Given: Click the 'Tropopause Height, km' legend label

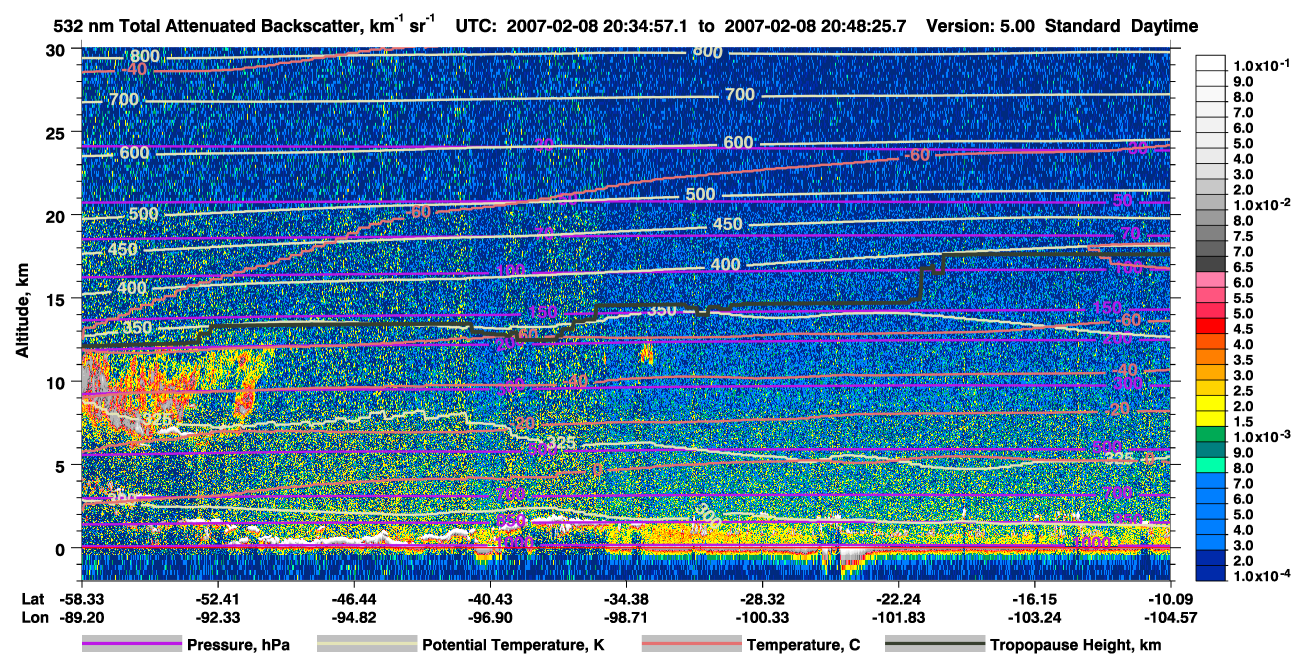Looking at the screenshot, I should pos(1075,645).
